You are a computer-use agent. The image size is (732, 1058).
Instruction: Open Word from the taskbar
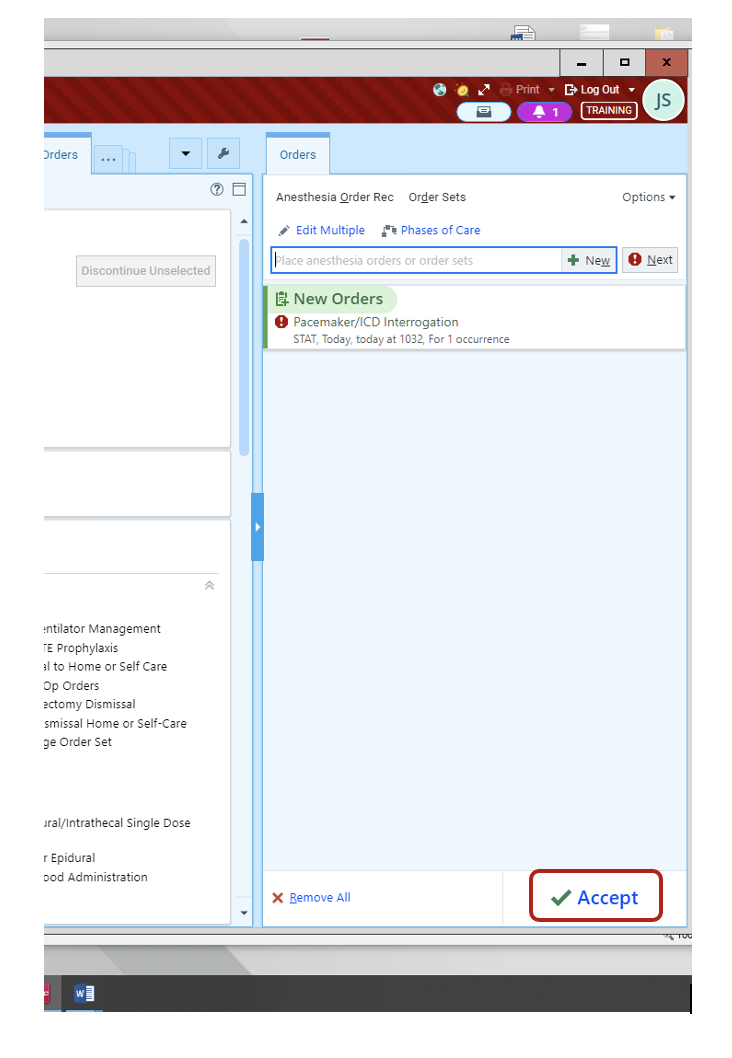[84, 993]
